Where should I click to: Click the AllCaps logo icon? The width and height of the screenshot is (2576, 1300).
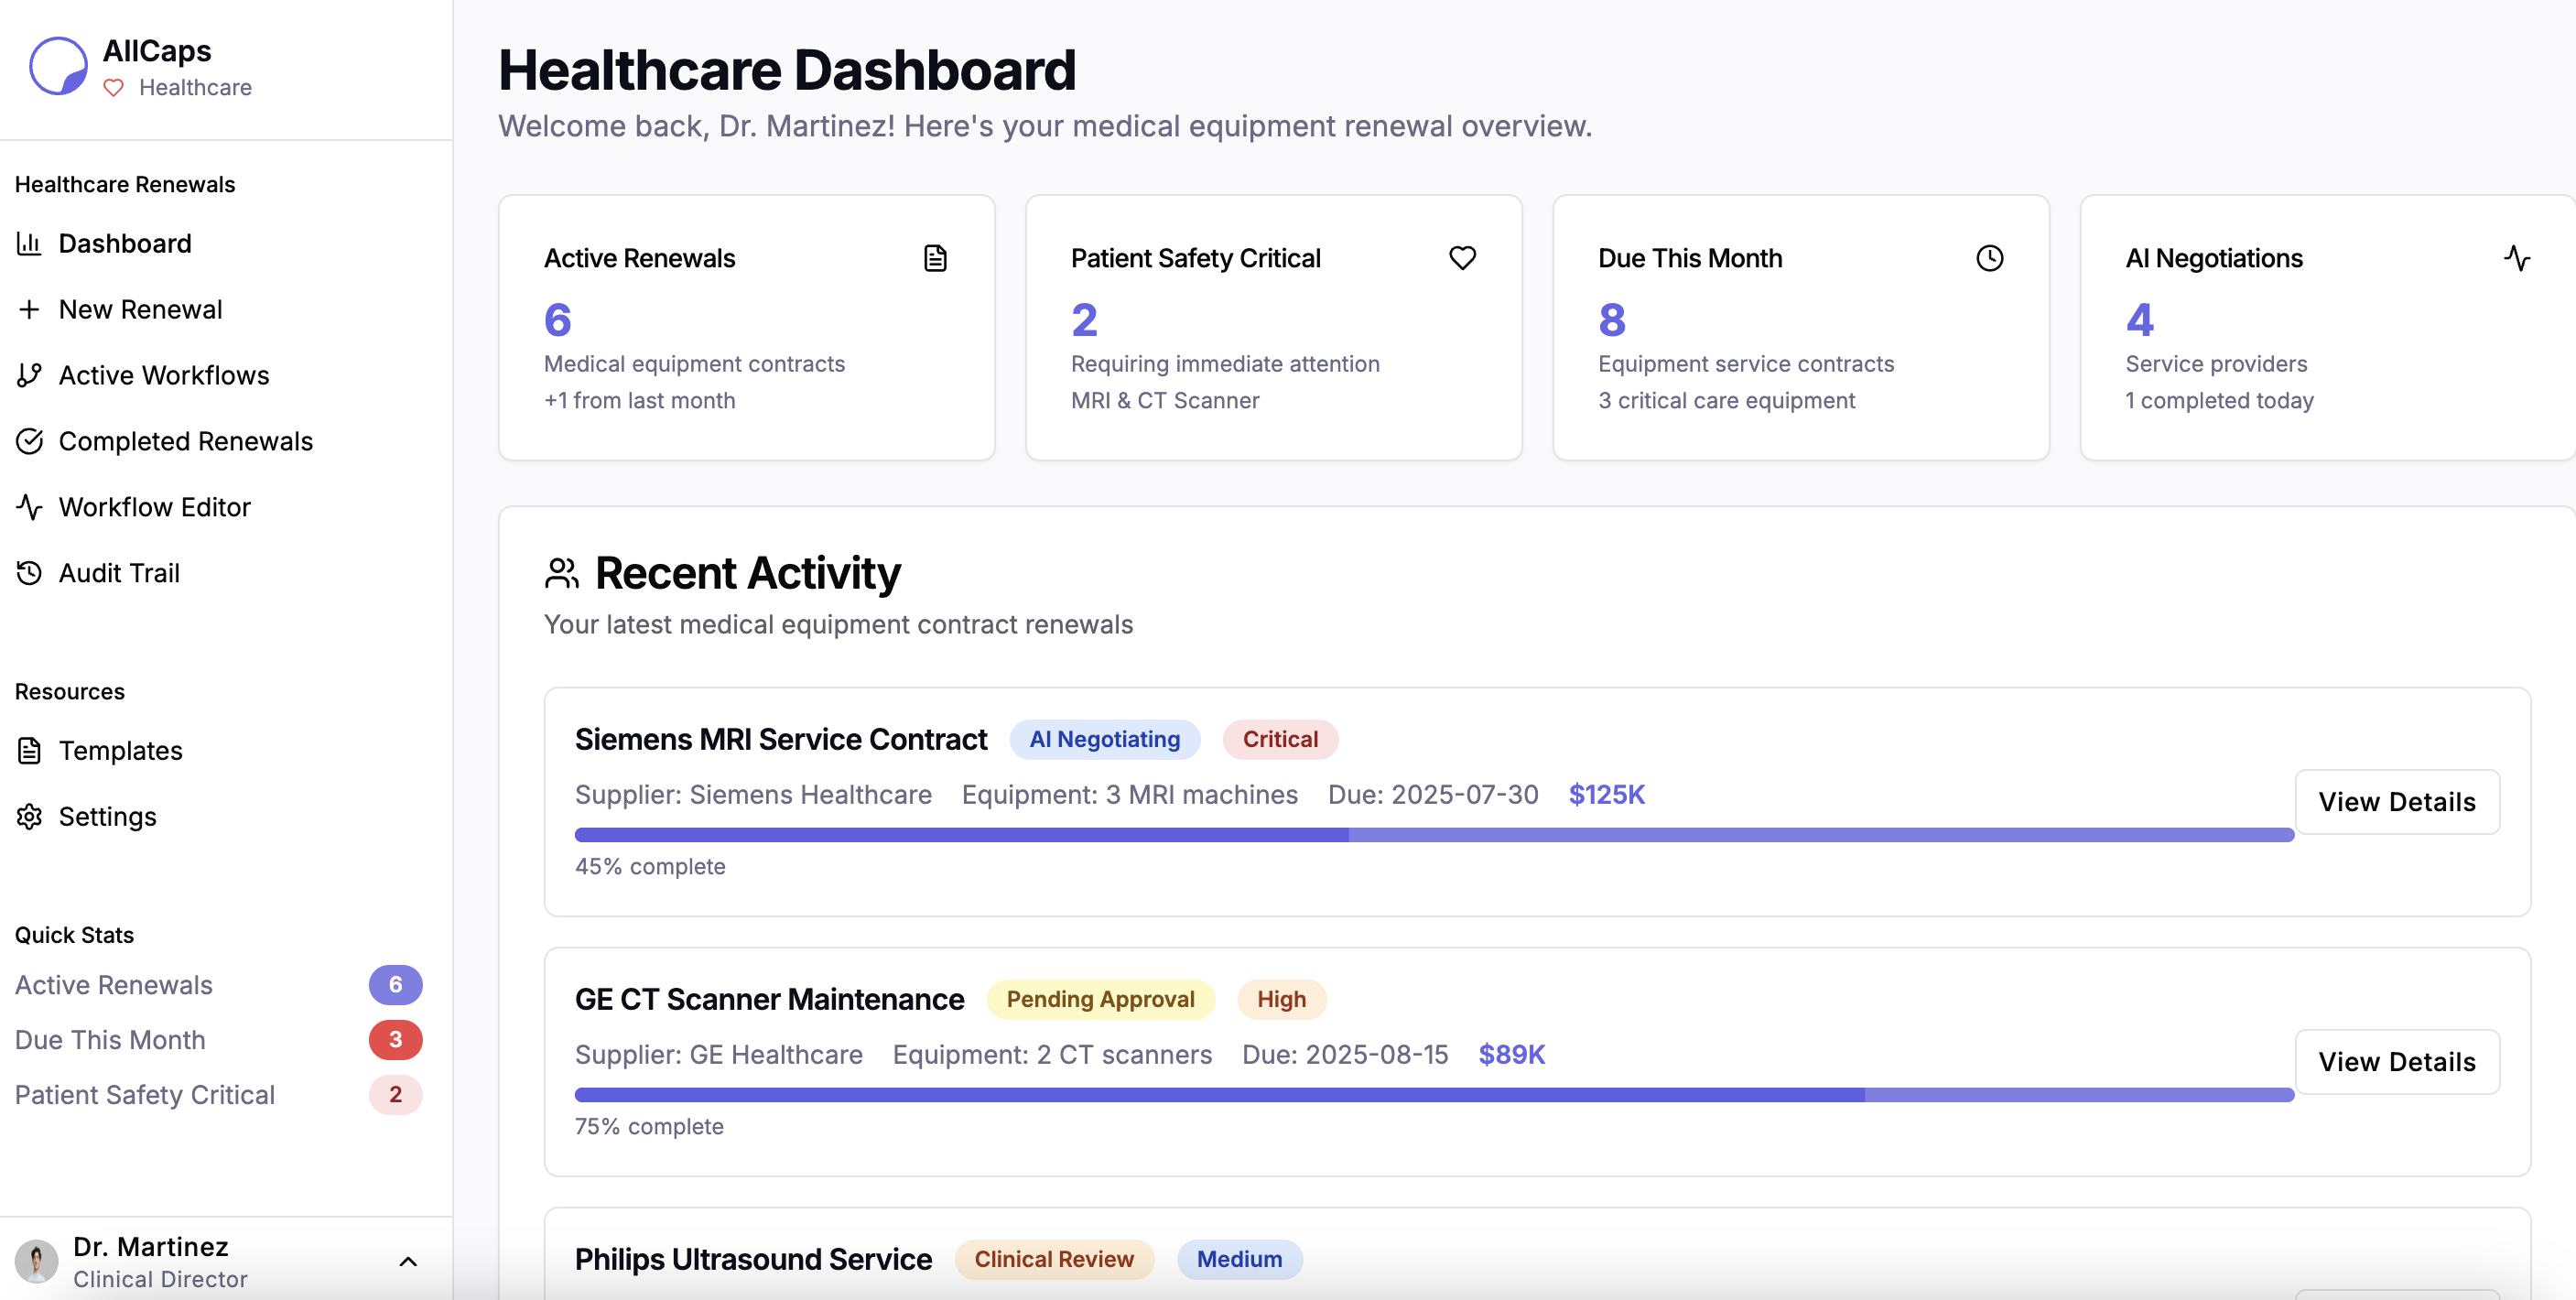pos(58,66)
